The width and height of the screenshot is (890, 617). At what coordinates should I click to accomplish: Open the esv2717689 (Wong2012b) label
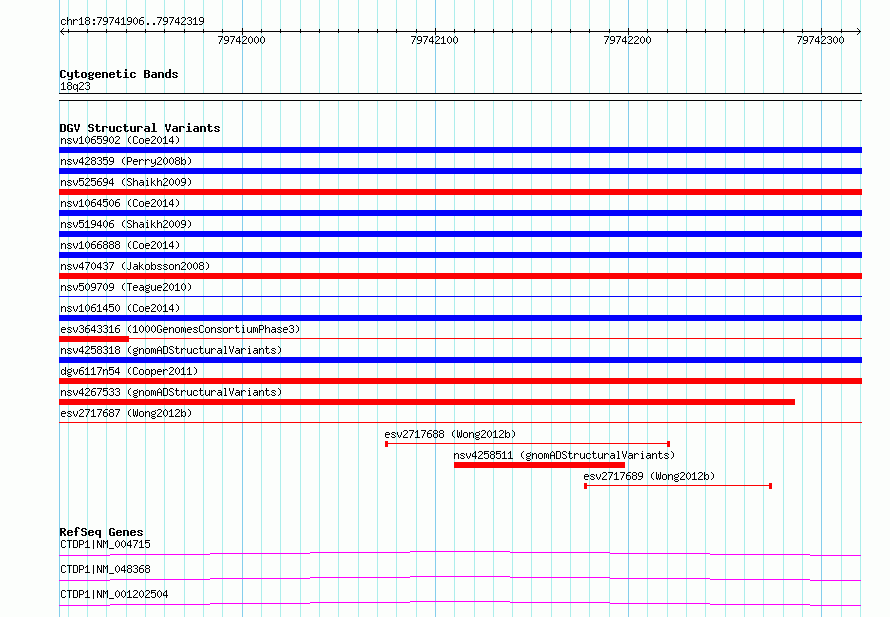click(649, 476)
